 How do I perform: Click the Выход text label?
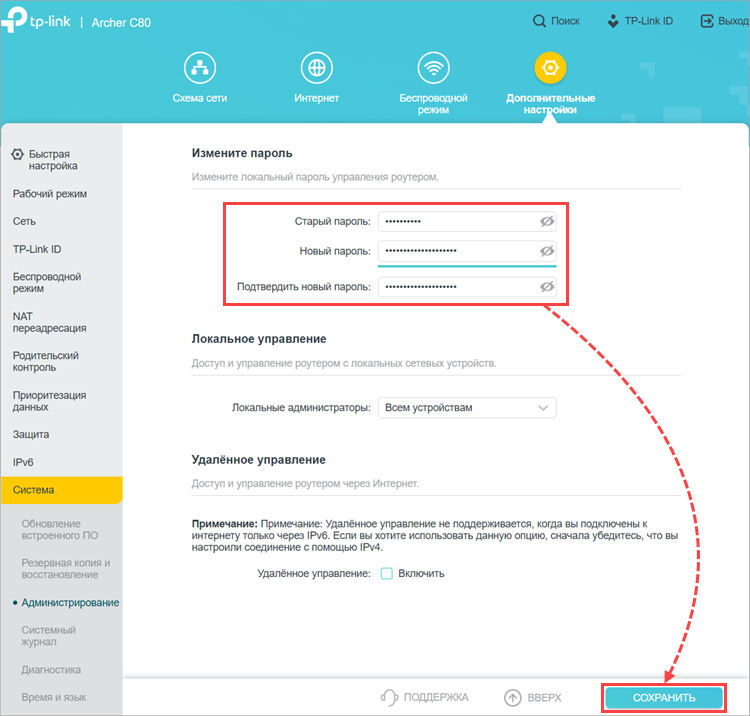[x=733, y=21]
